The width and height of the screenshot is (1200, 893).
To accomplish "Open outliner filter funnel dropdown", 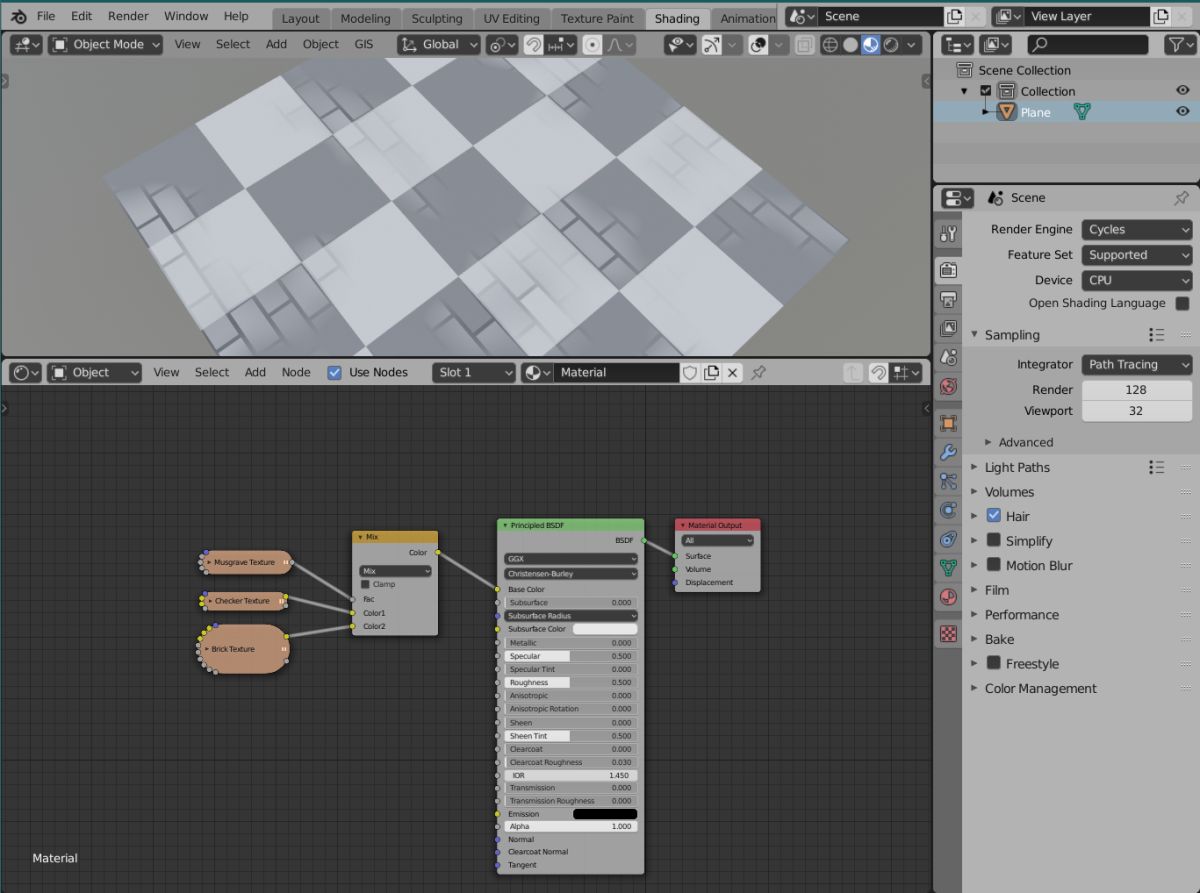I will point(1181,45).
